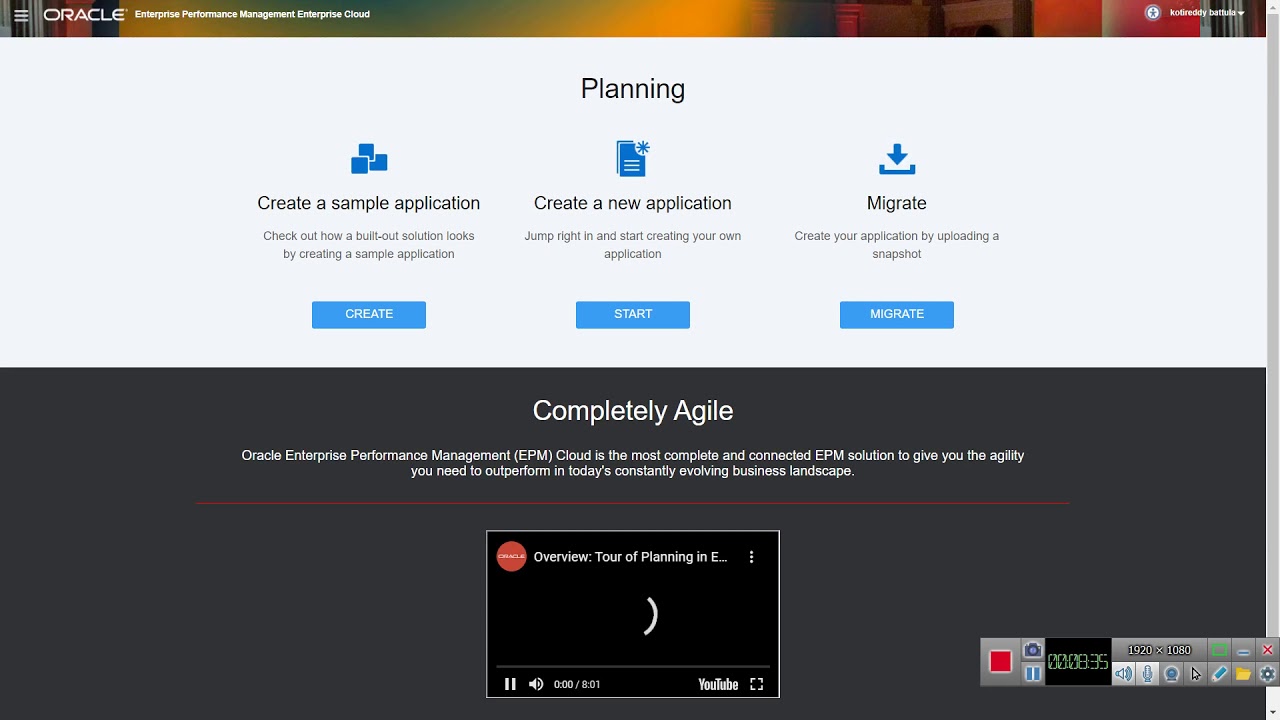Image resolution: width=1280 pixels, height=720 pixels.
Task: Enter fullscreen on the video player
Action: click(x=757, y=684)
